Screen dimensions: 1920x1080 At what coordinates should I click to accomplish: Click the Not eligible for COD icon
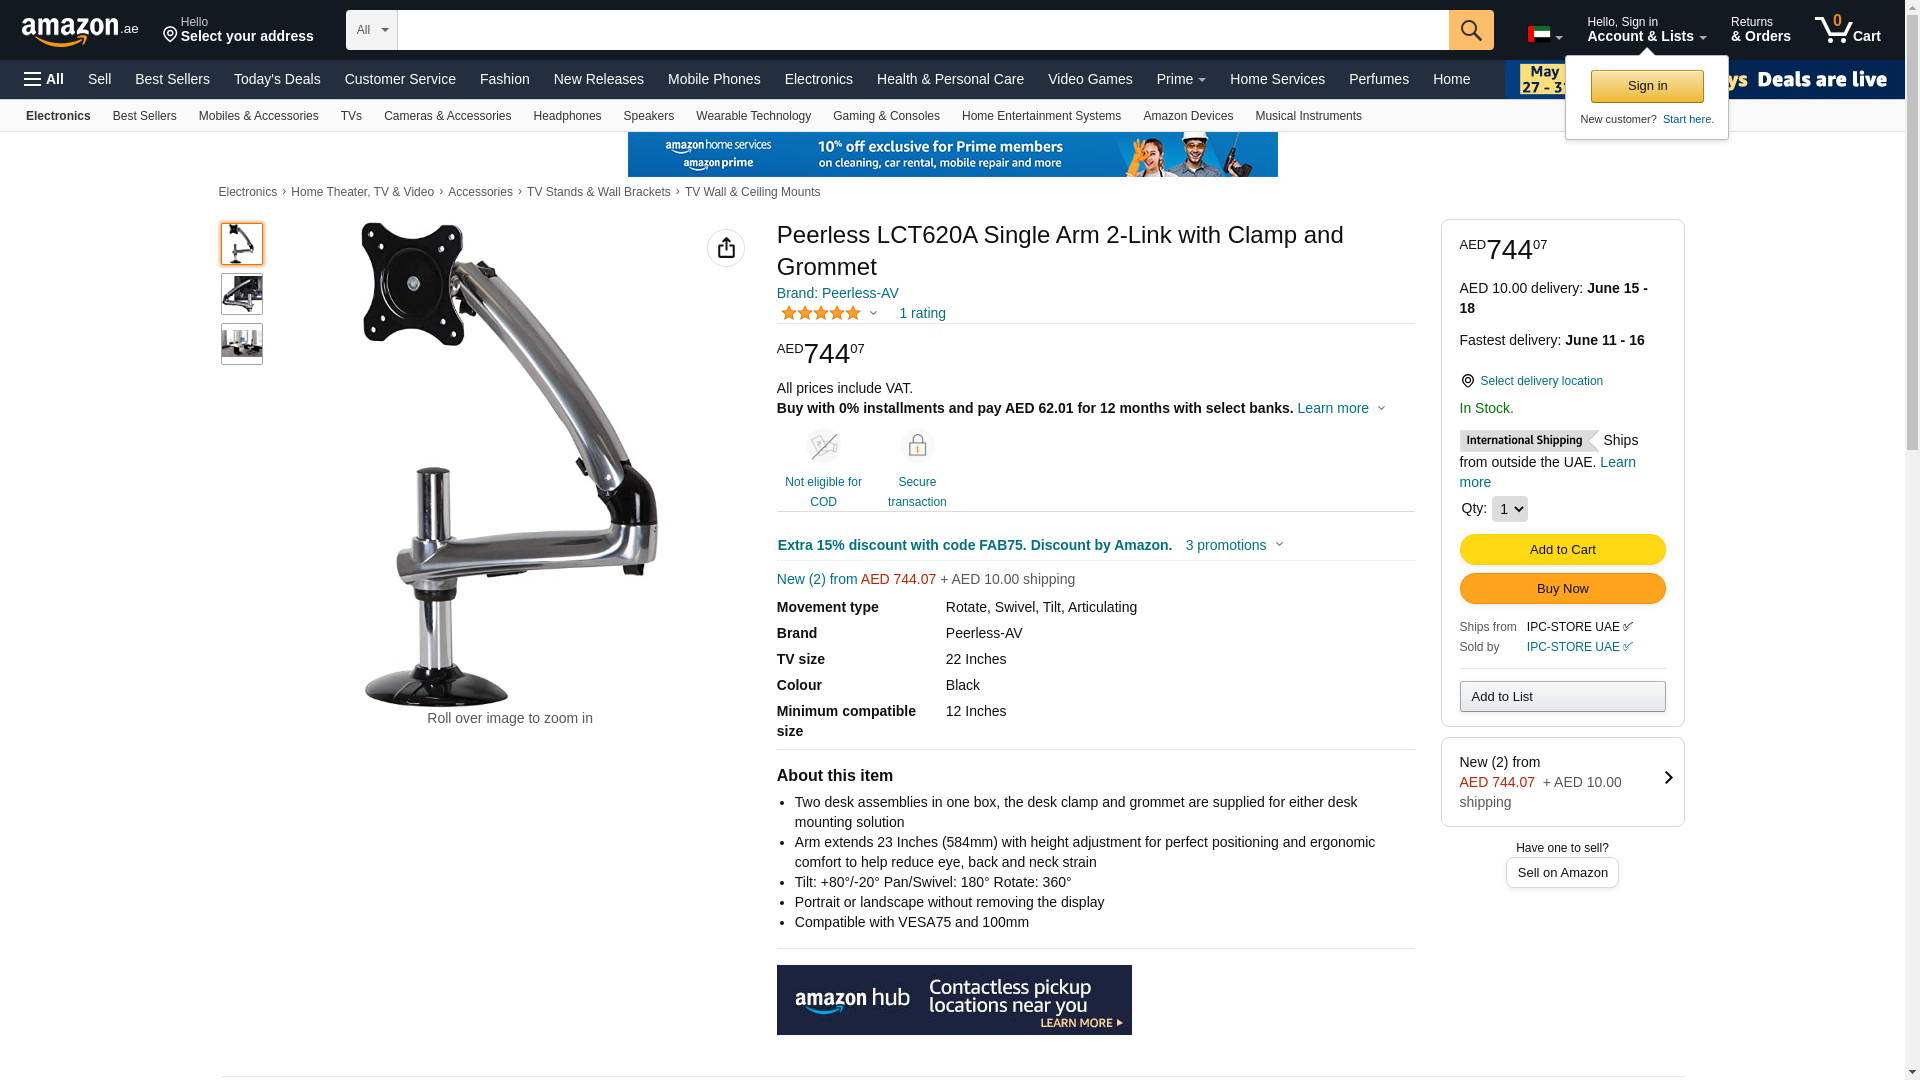click(823, 446)
